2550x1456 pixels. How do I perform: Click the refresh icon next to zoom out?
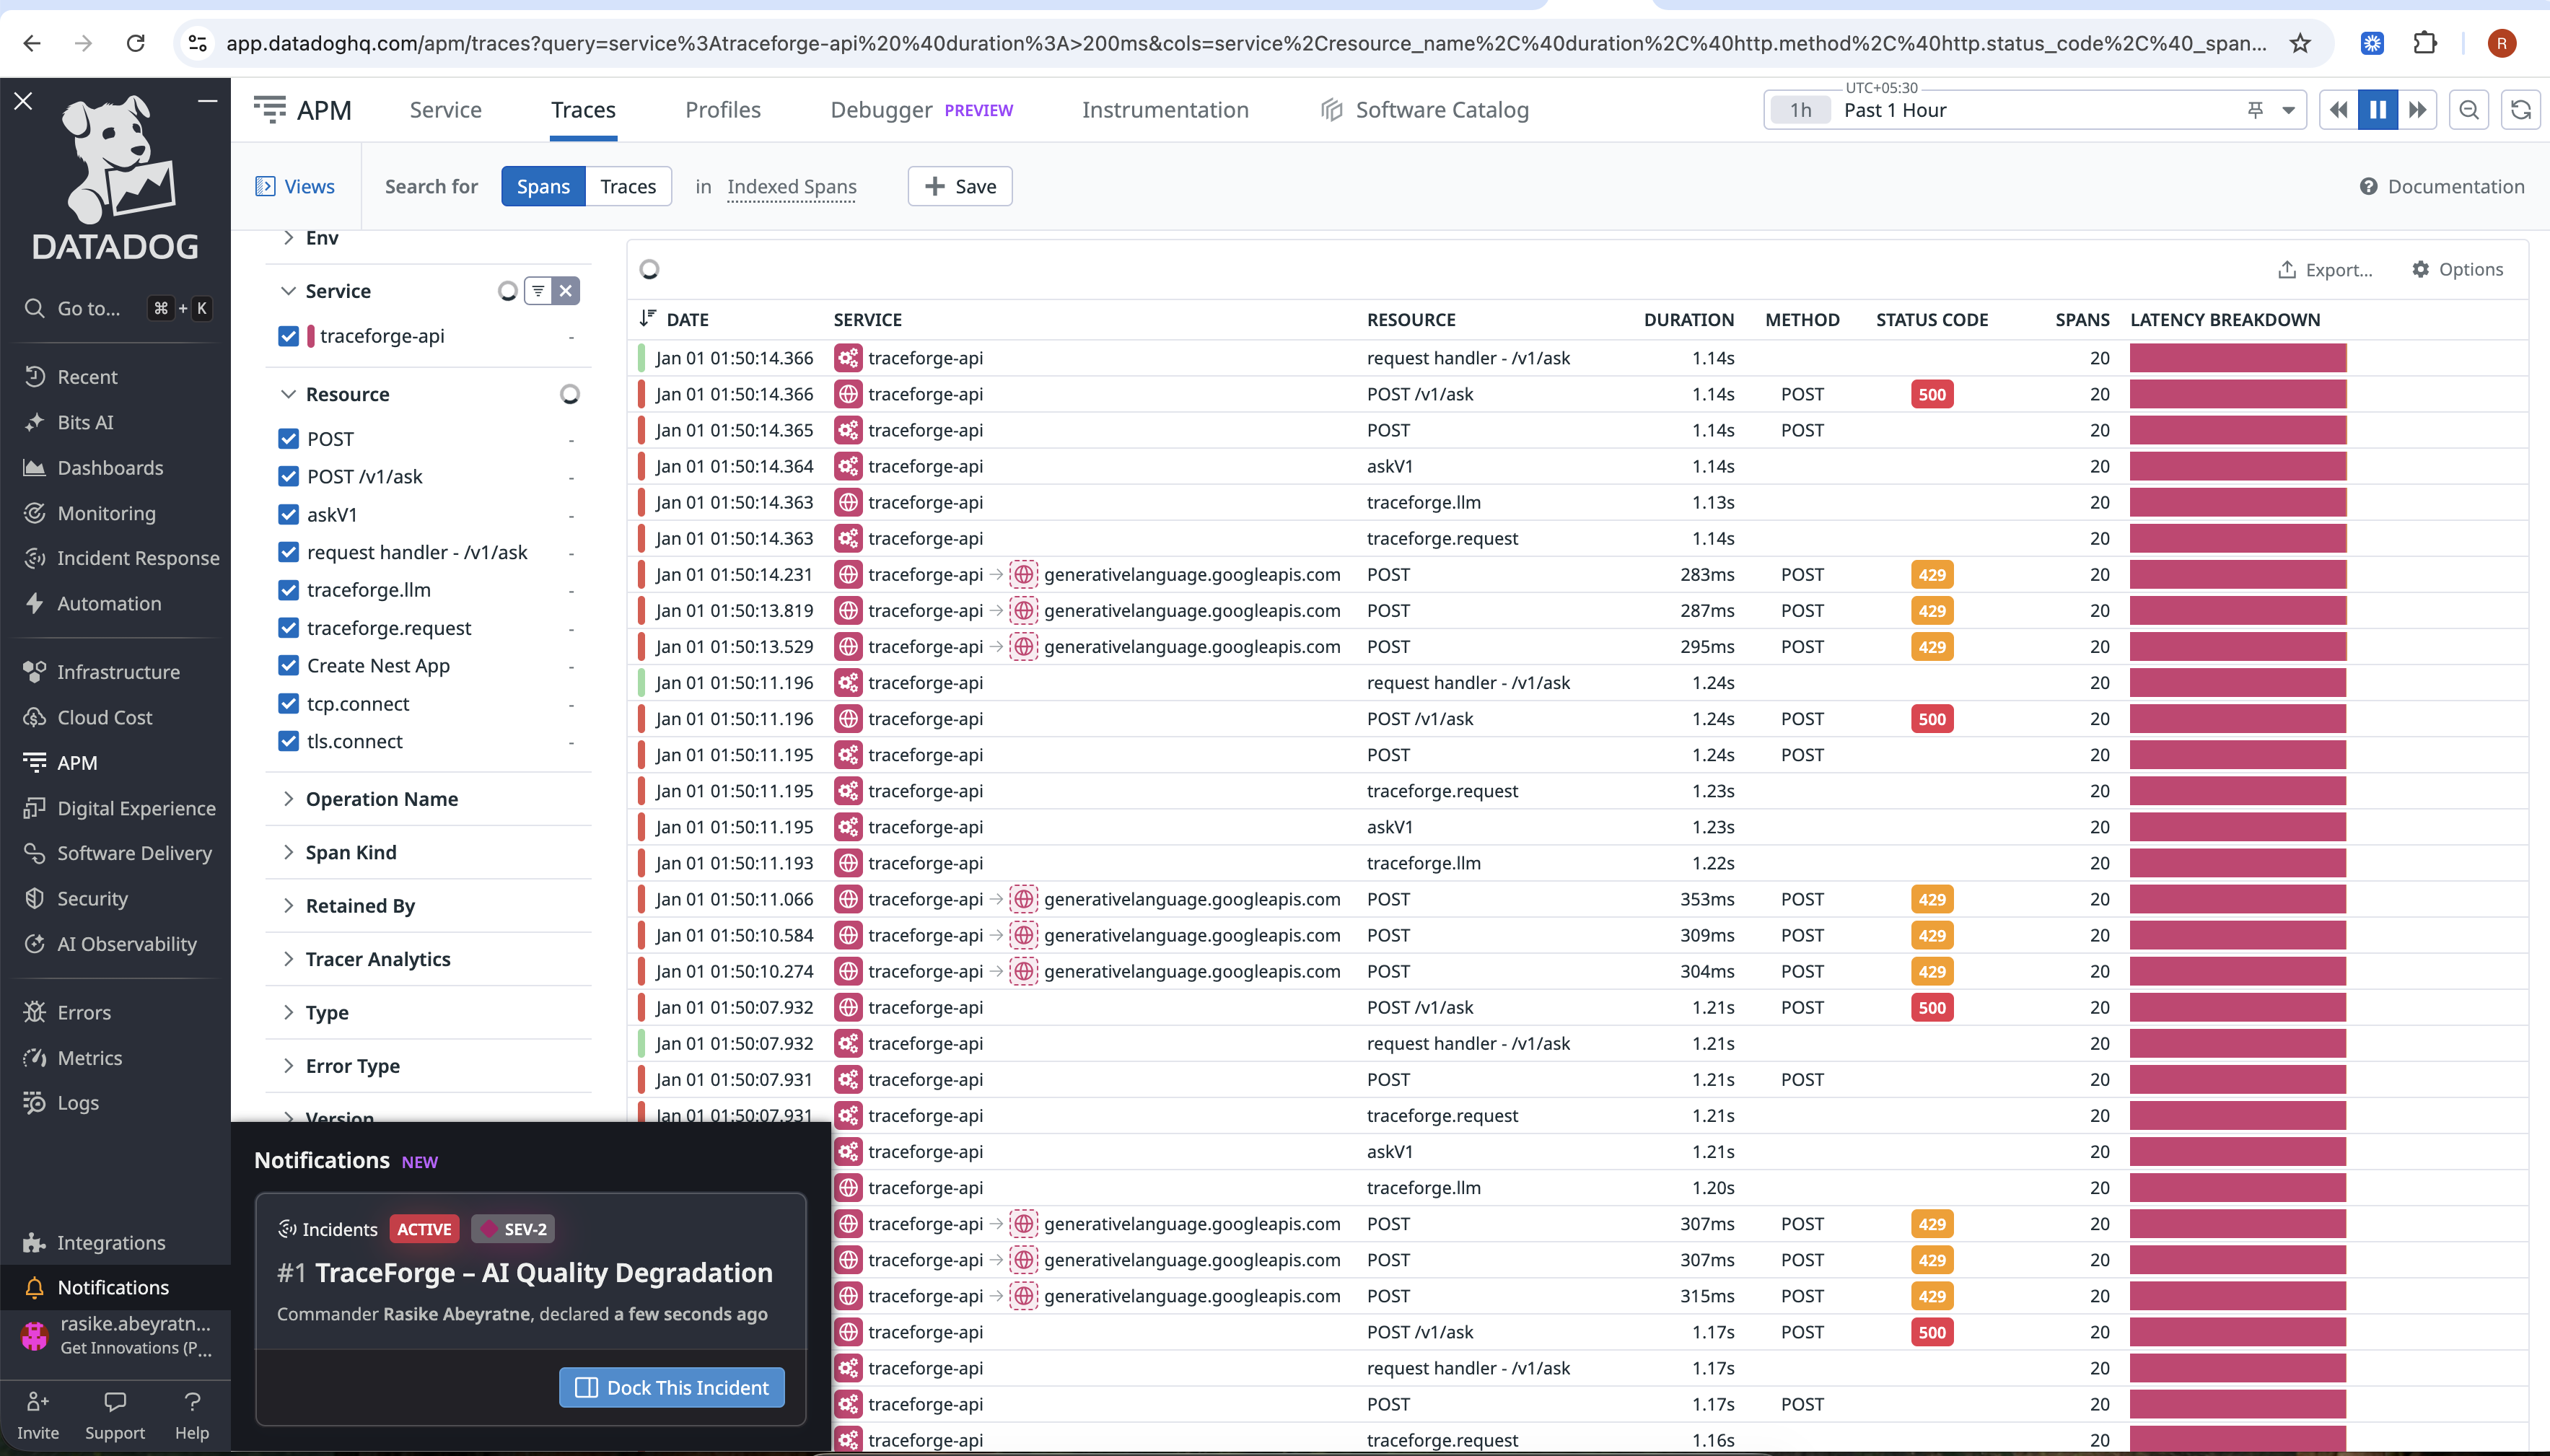click(x=2521, y=110)
